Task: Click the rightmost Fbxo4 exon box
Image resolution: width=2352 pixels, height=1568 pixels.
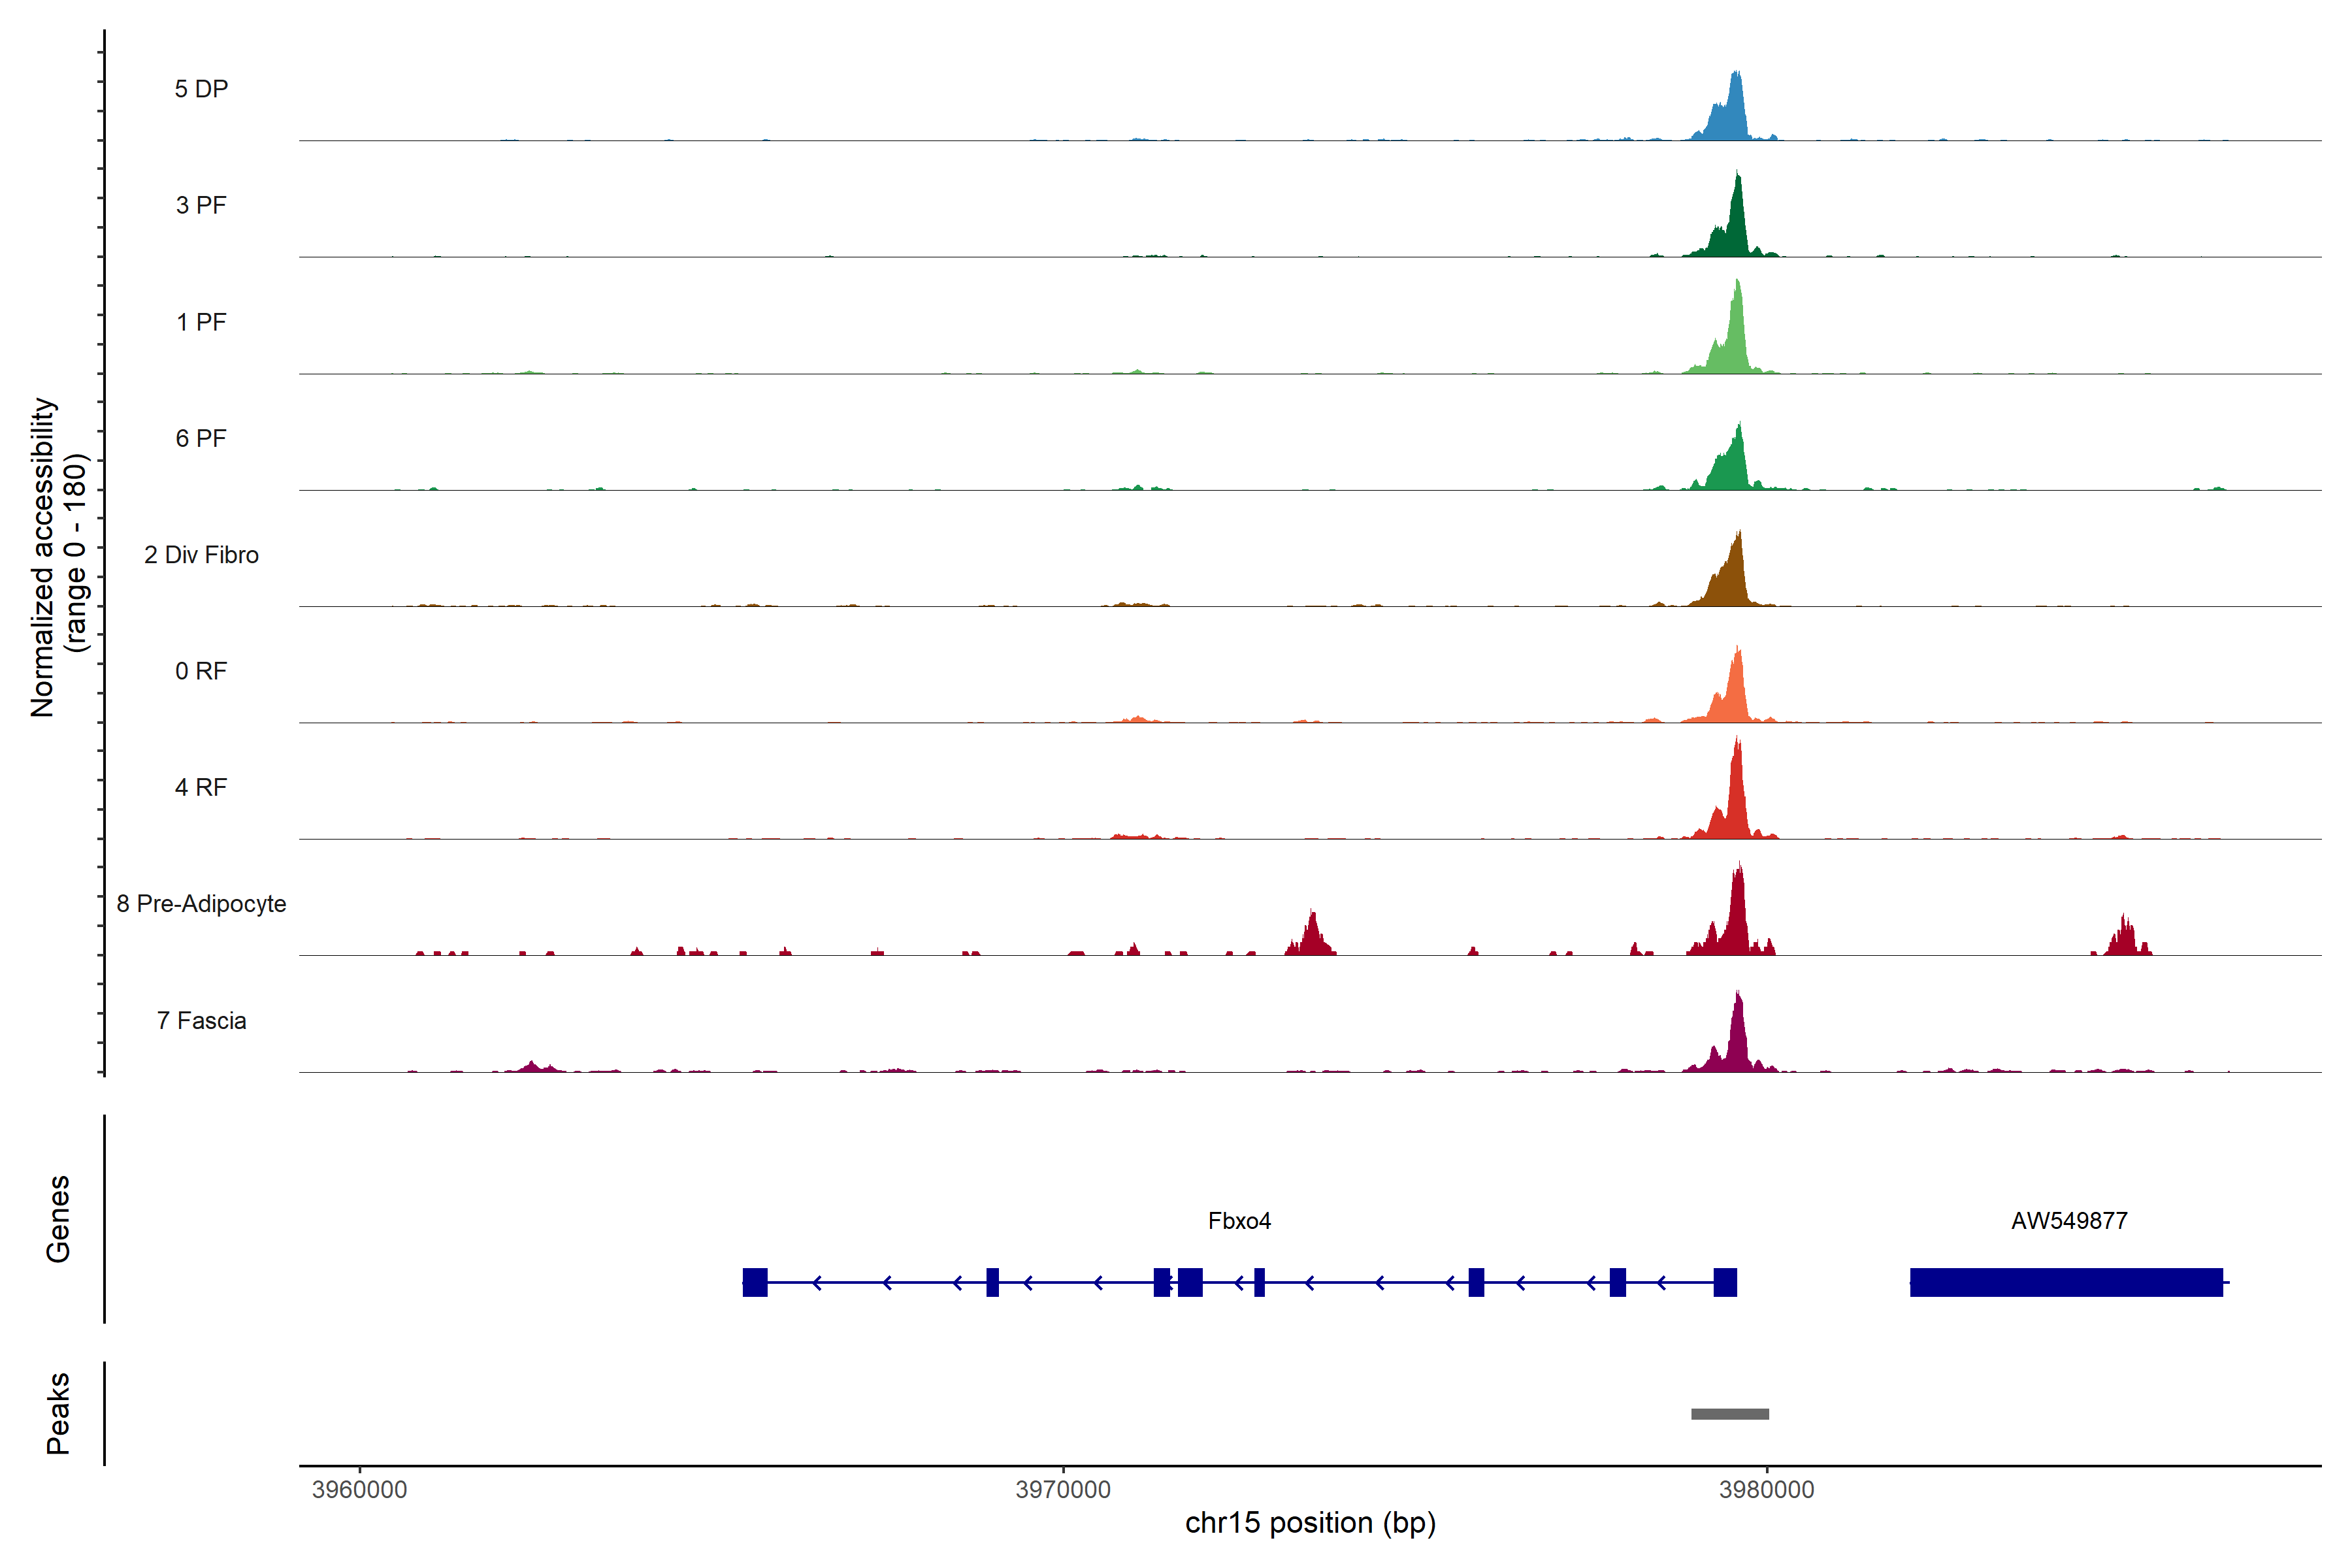Action: click(1725, 1282)
